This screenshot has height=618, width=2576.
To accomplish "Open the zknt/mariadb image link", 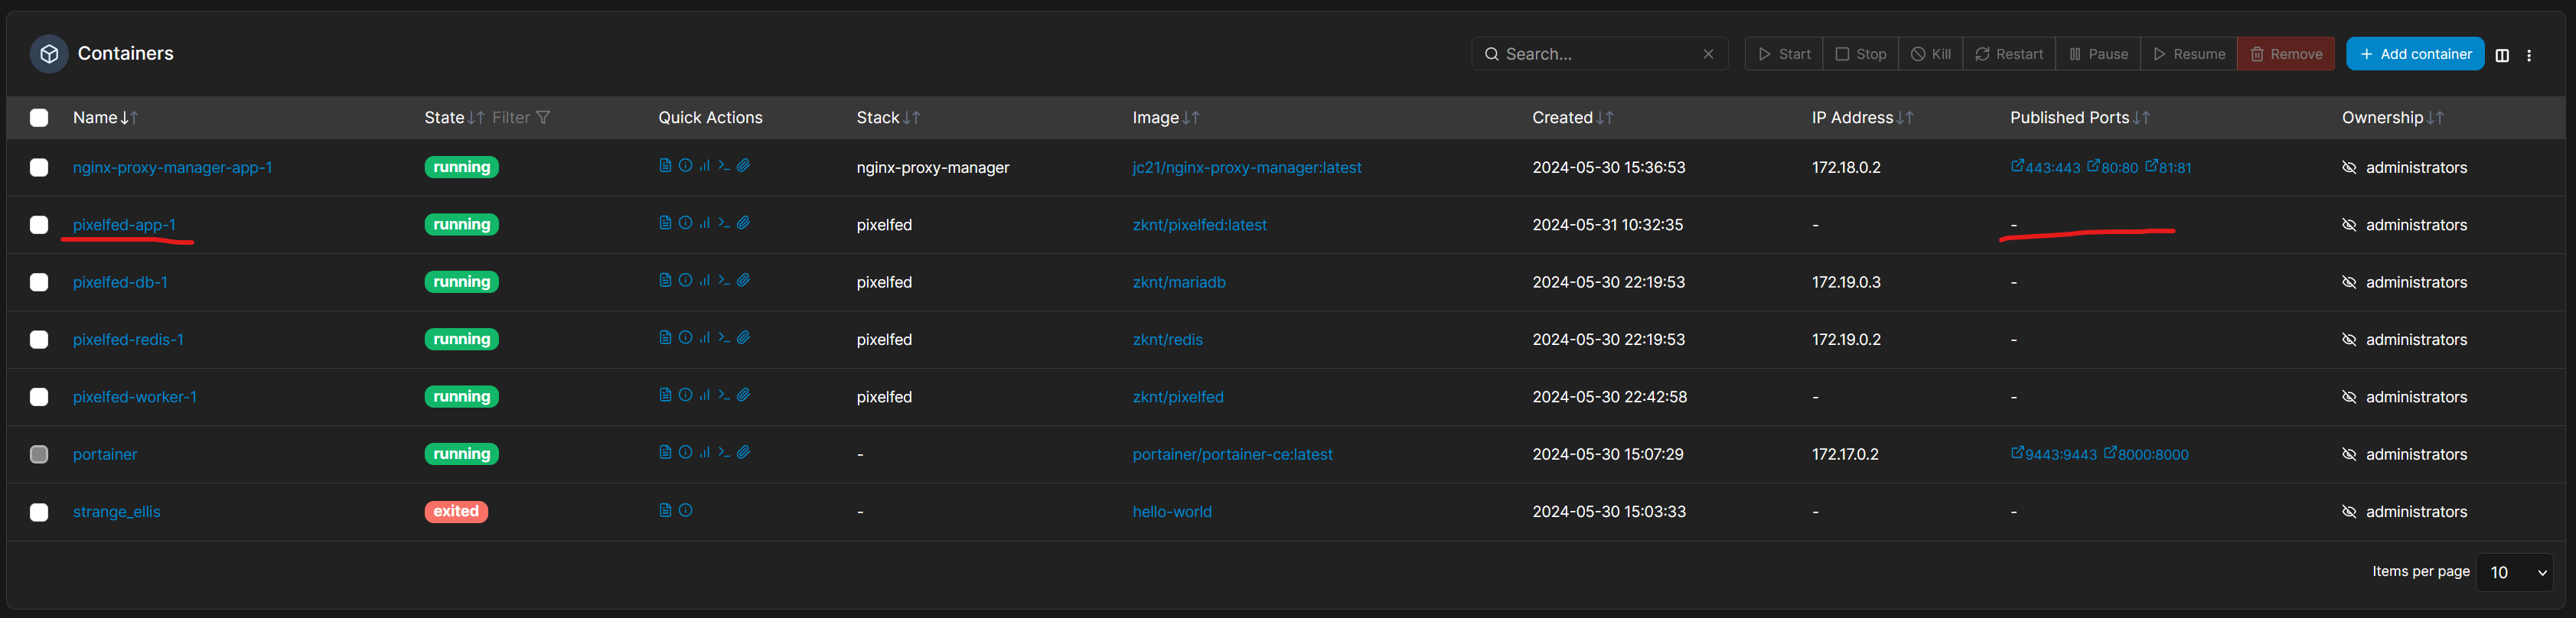I will point(1179,282).
